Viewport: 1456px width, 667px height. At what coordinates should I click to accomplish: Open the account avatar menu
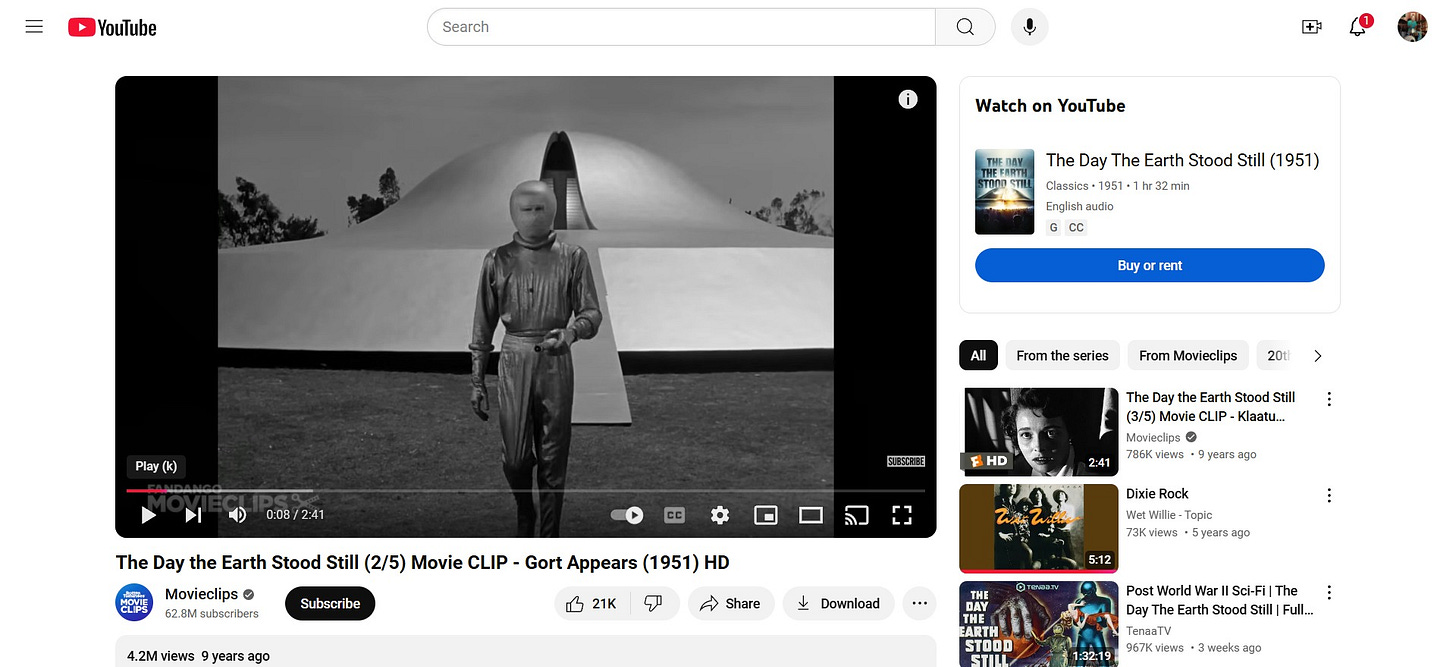1412,27
